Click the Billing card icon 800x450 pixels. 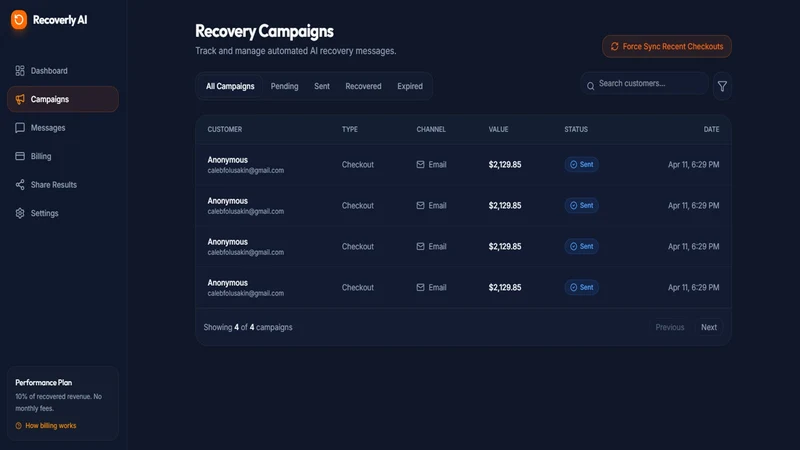click(x=20, y=156)
